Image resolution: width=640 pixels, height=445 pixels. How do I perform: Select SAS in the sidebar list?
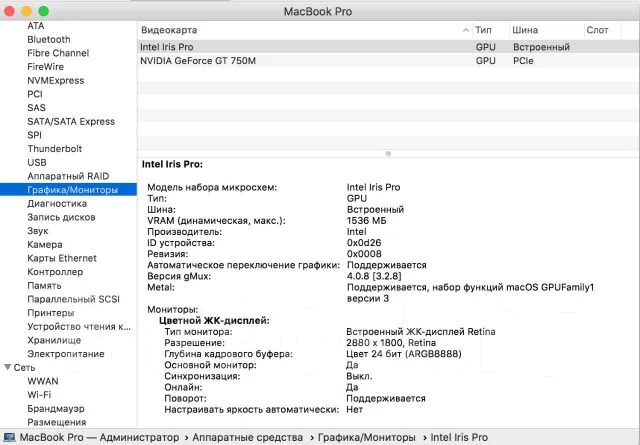click(x=36, y=108)
